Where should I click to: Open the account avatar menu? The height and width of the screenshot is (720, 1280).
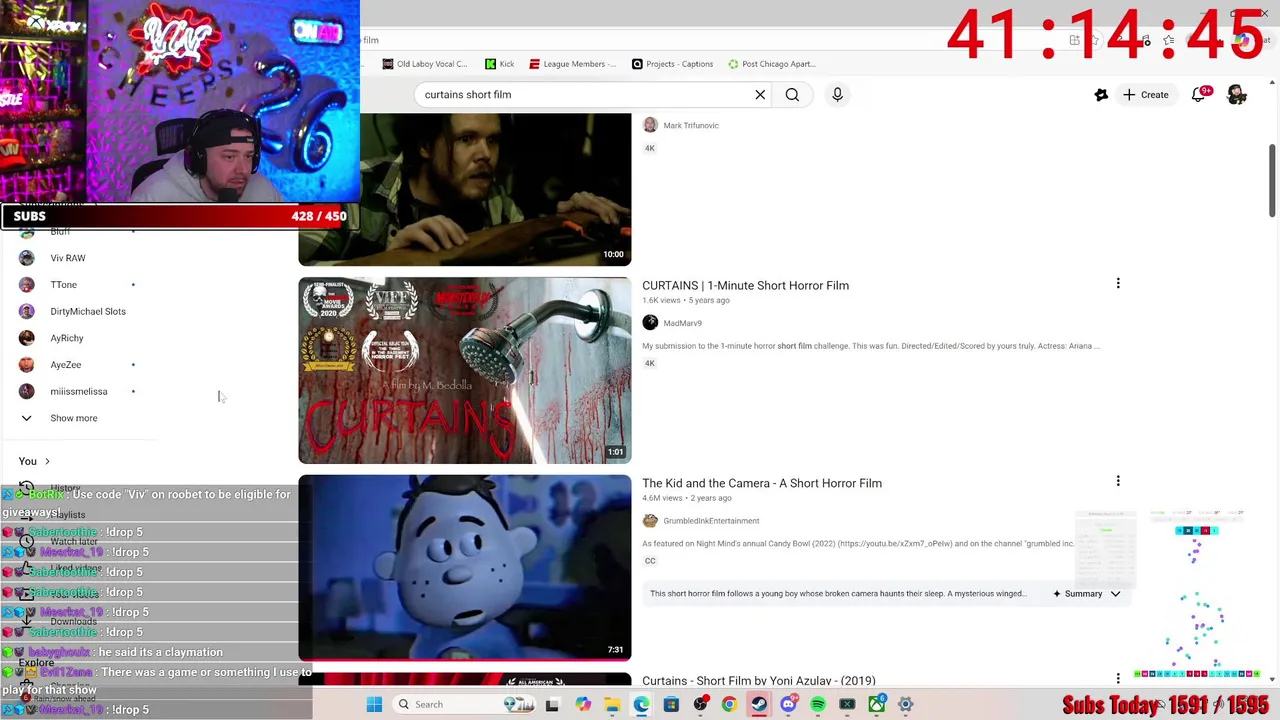pos(1237,95)
